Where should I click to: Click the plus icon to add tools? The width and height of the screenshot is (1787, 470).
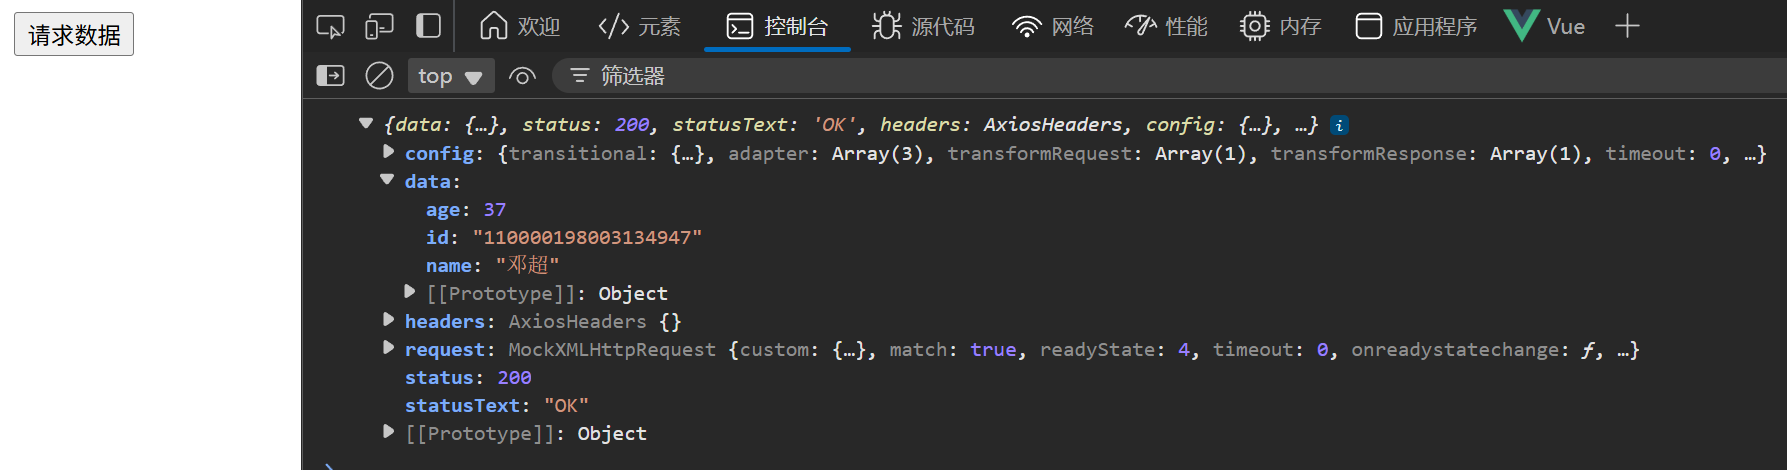tap(1627, 26)
